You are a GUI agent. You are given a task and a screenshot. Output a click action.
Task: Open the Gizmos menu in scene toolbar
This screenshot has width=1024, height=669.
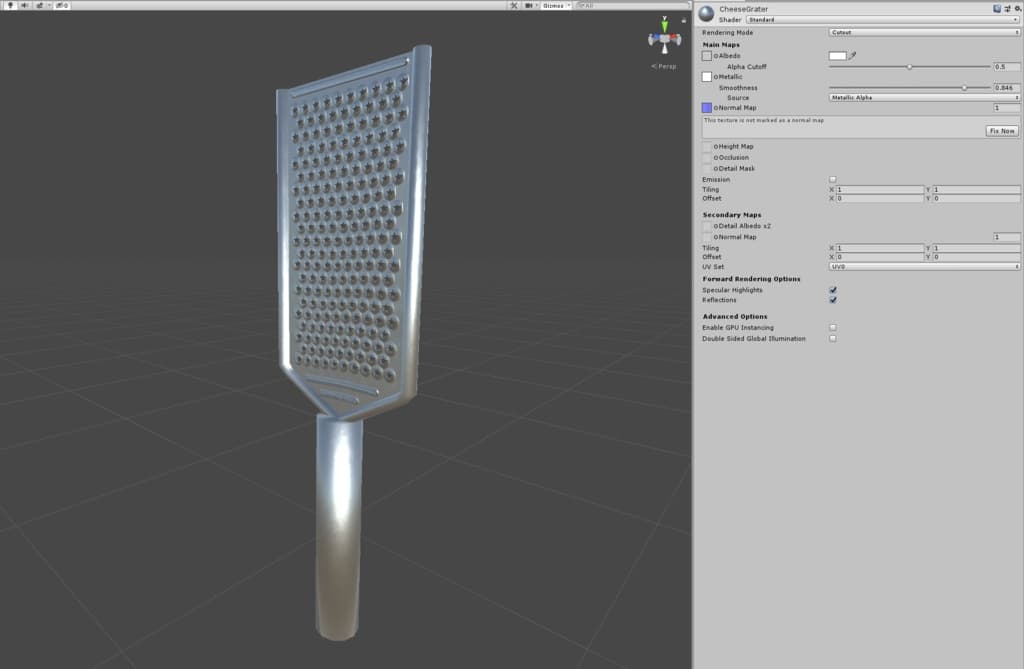[555, 5]
